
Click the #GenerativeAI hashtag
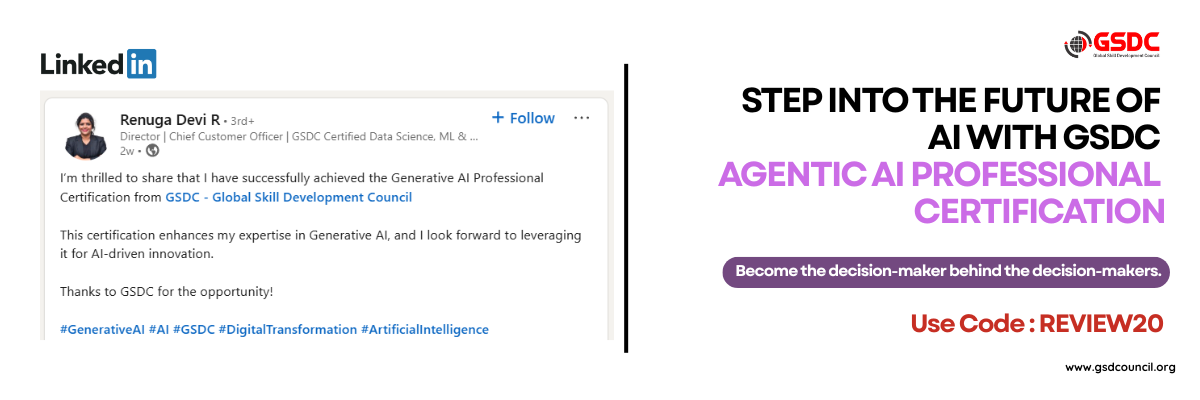[102, 329]
